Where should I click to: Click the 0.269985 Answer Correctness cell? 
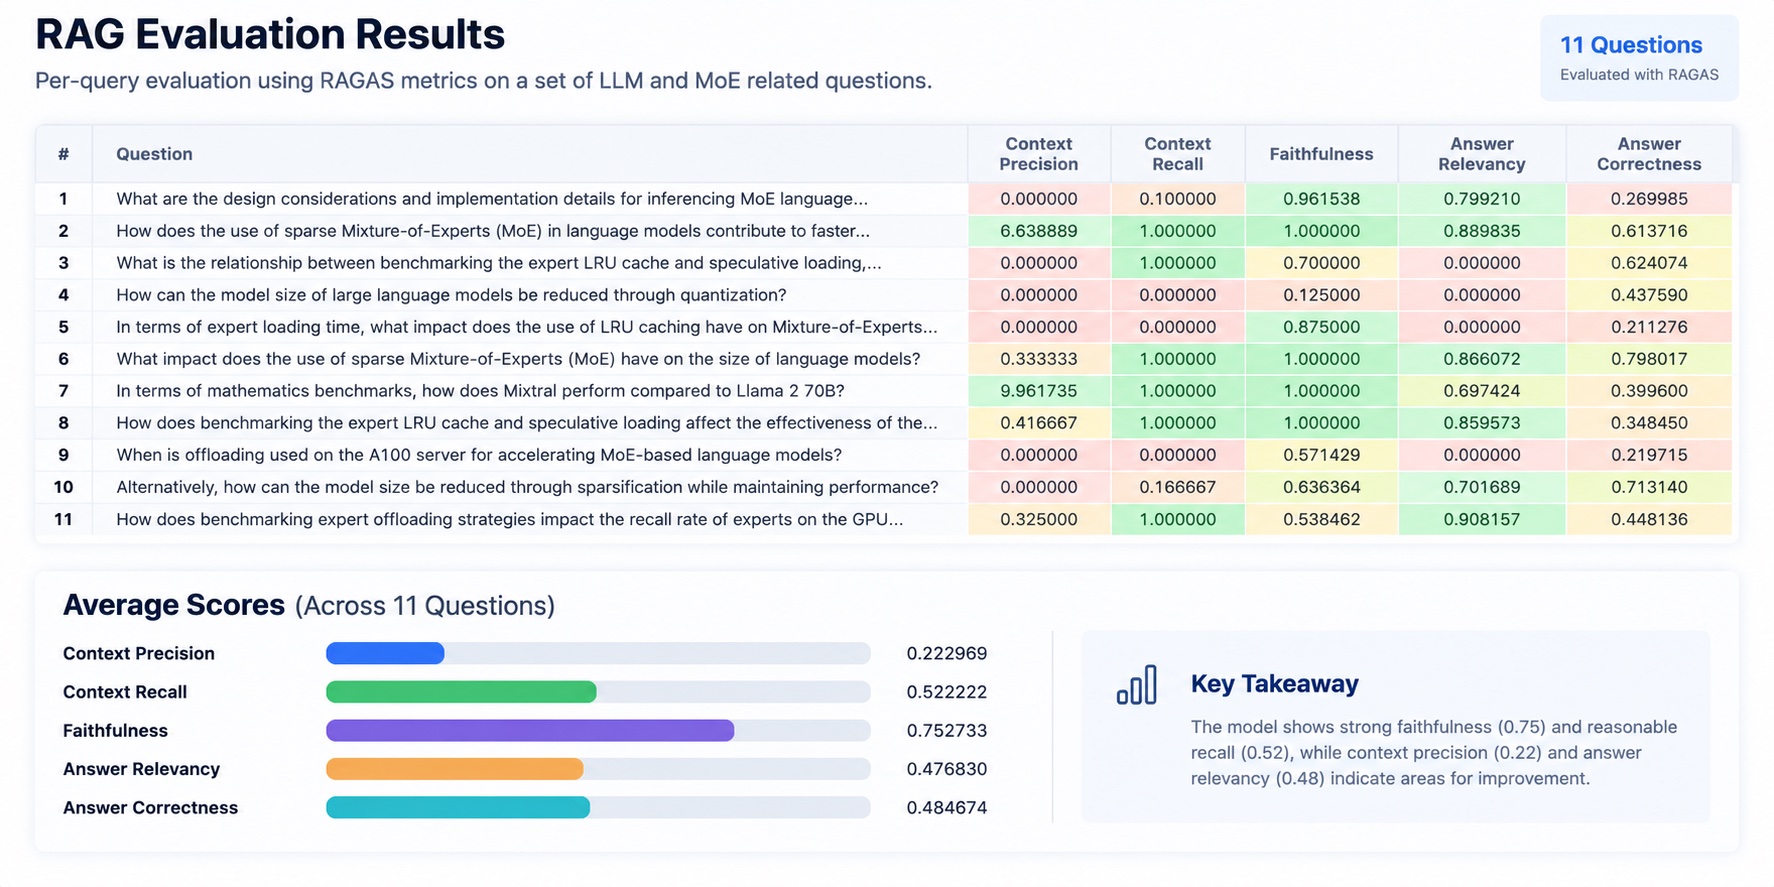point(1649,199)
